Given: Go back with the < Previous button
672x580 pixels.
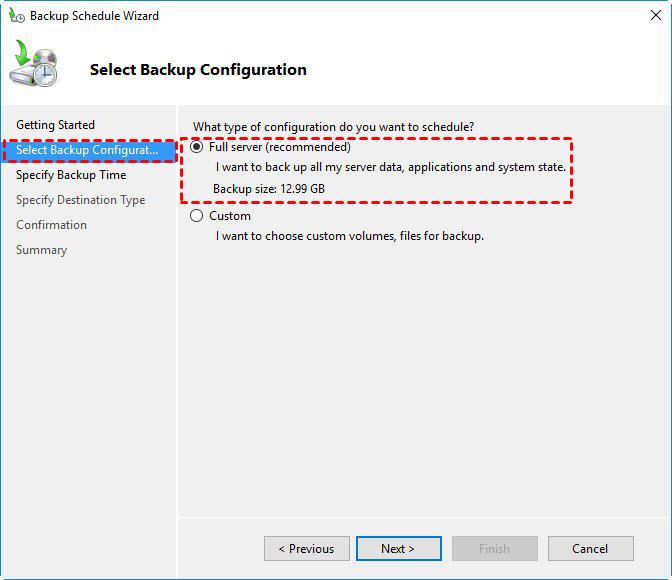Looking at the screenshot, I should tap(306, 548).
